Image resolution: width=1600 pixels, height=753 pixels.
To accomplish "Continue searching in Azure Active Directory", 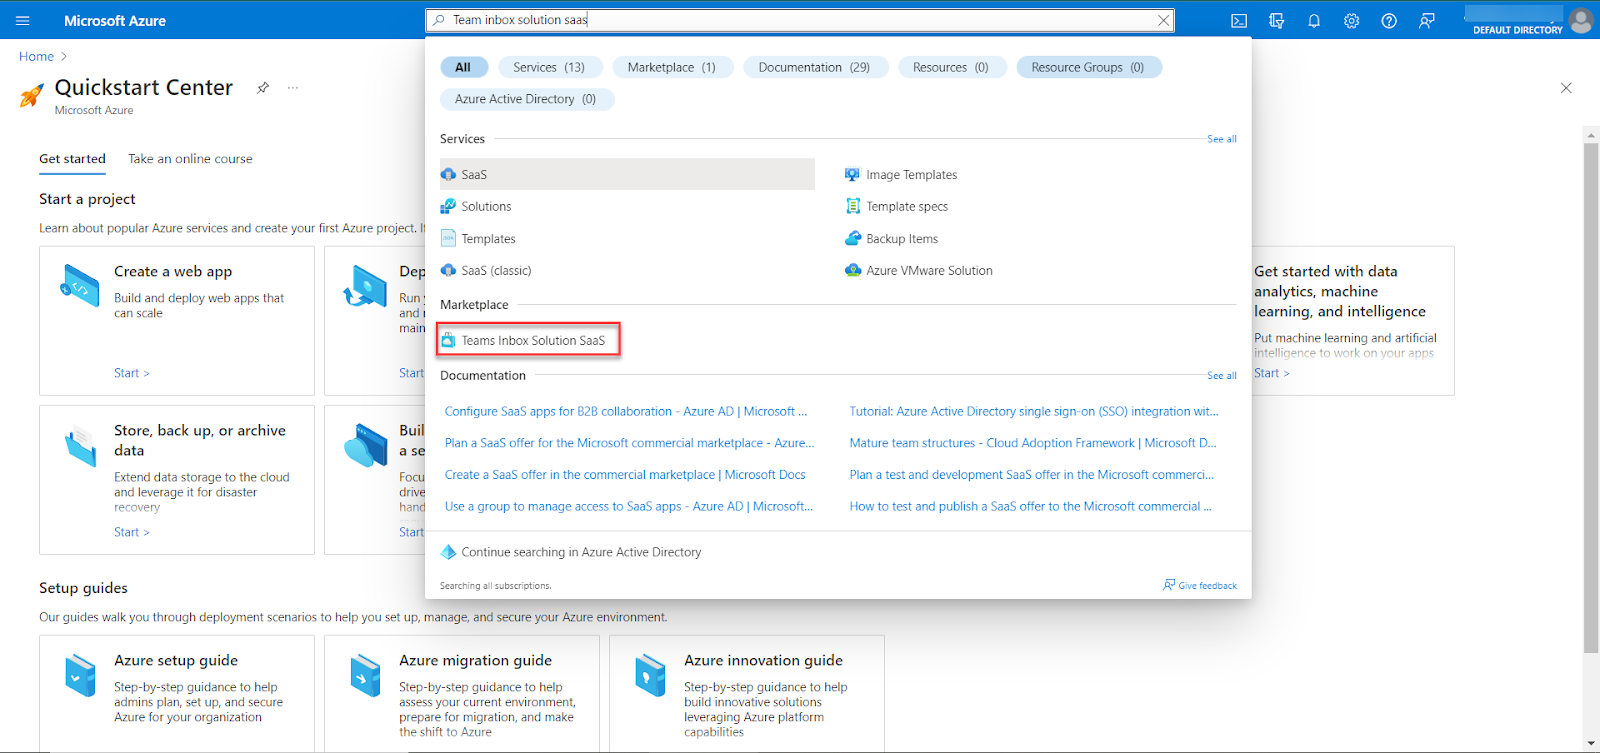I will click(581, 552).
